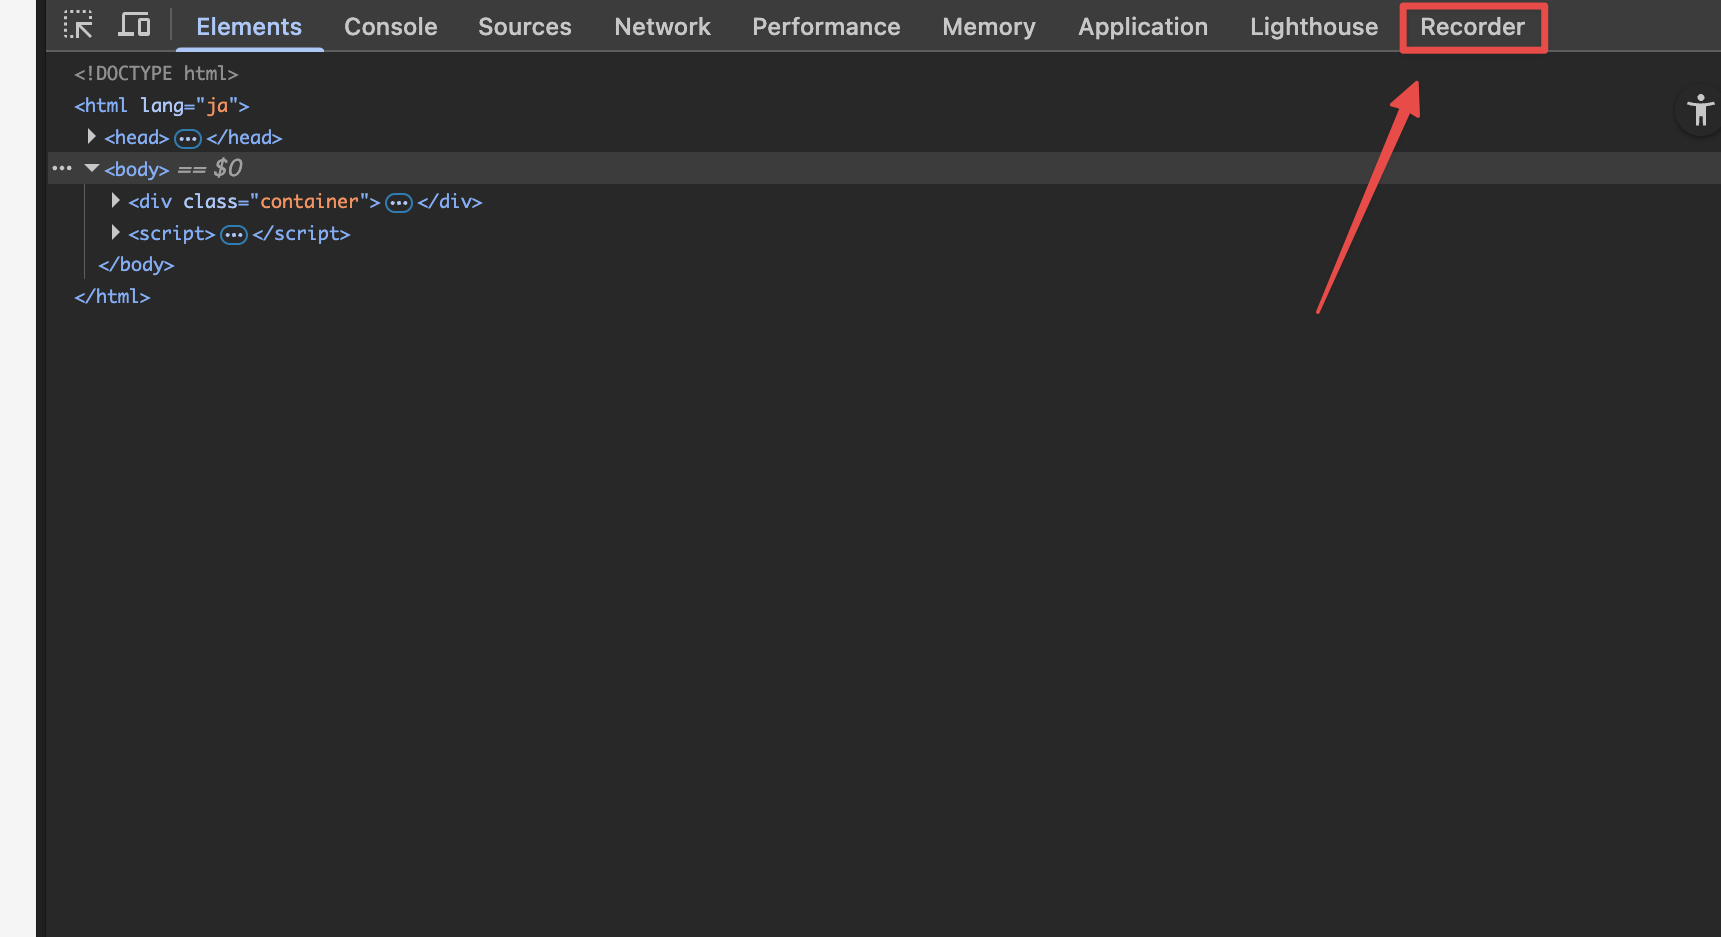Click the == $0 marker text
The width and height of the screenshot is (1721, 937).
point(210,168)
